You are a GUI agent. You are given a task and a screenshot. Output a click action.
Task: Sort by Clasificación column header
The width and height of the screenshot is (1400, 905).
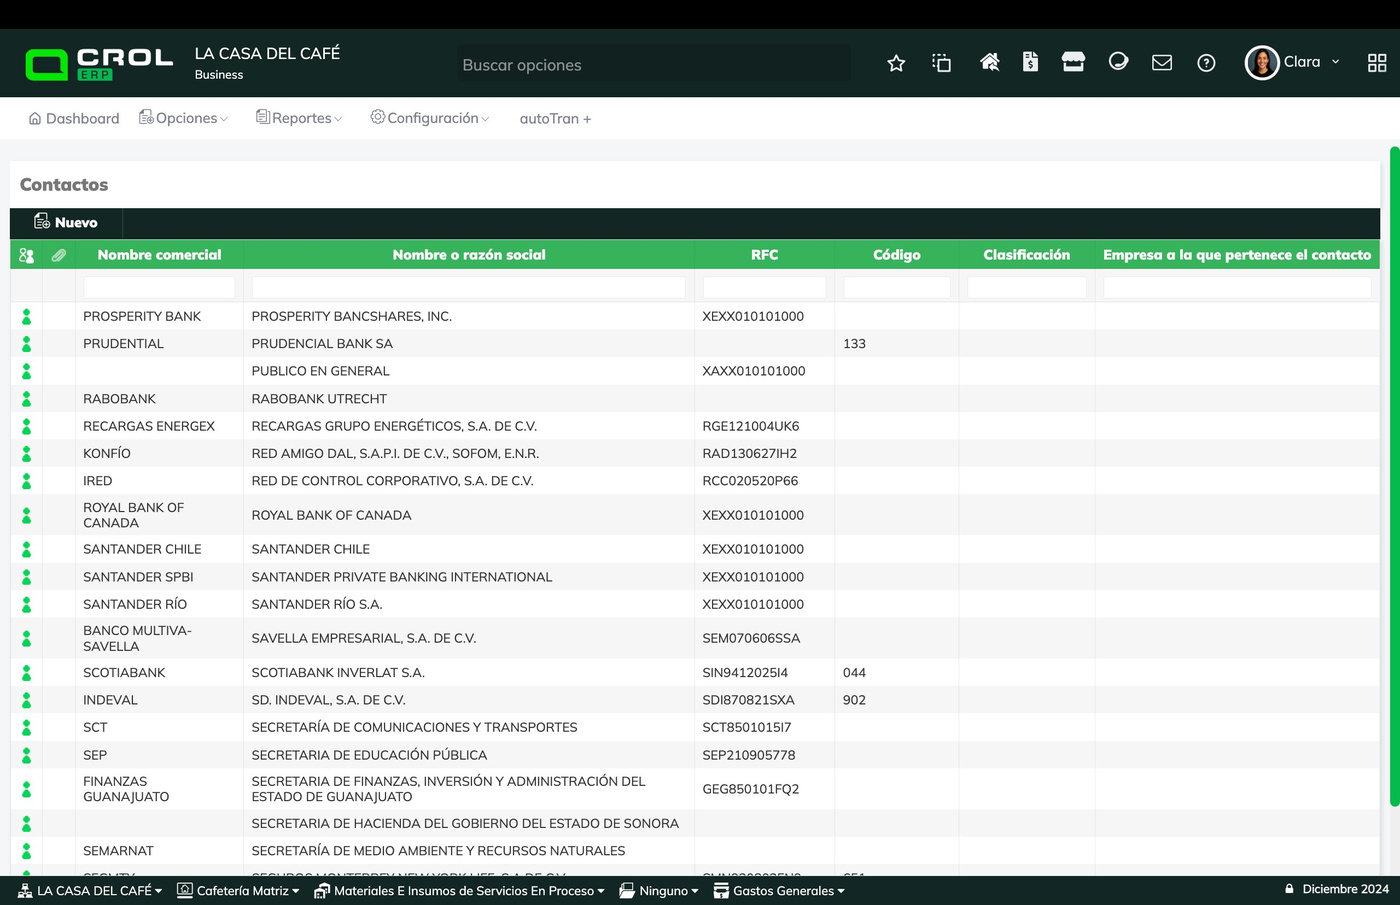[x=1027, y=255]
